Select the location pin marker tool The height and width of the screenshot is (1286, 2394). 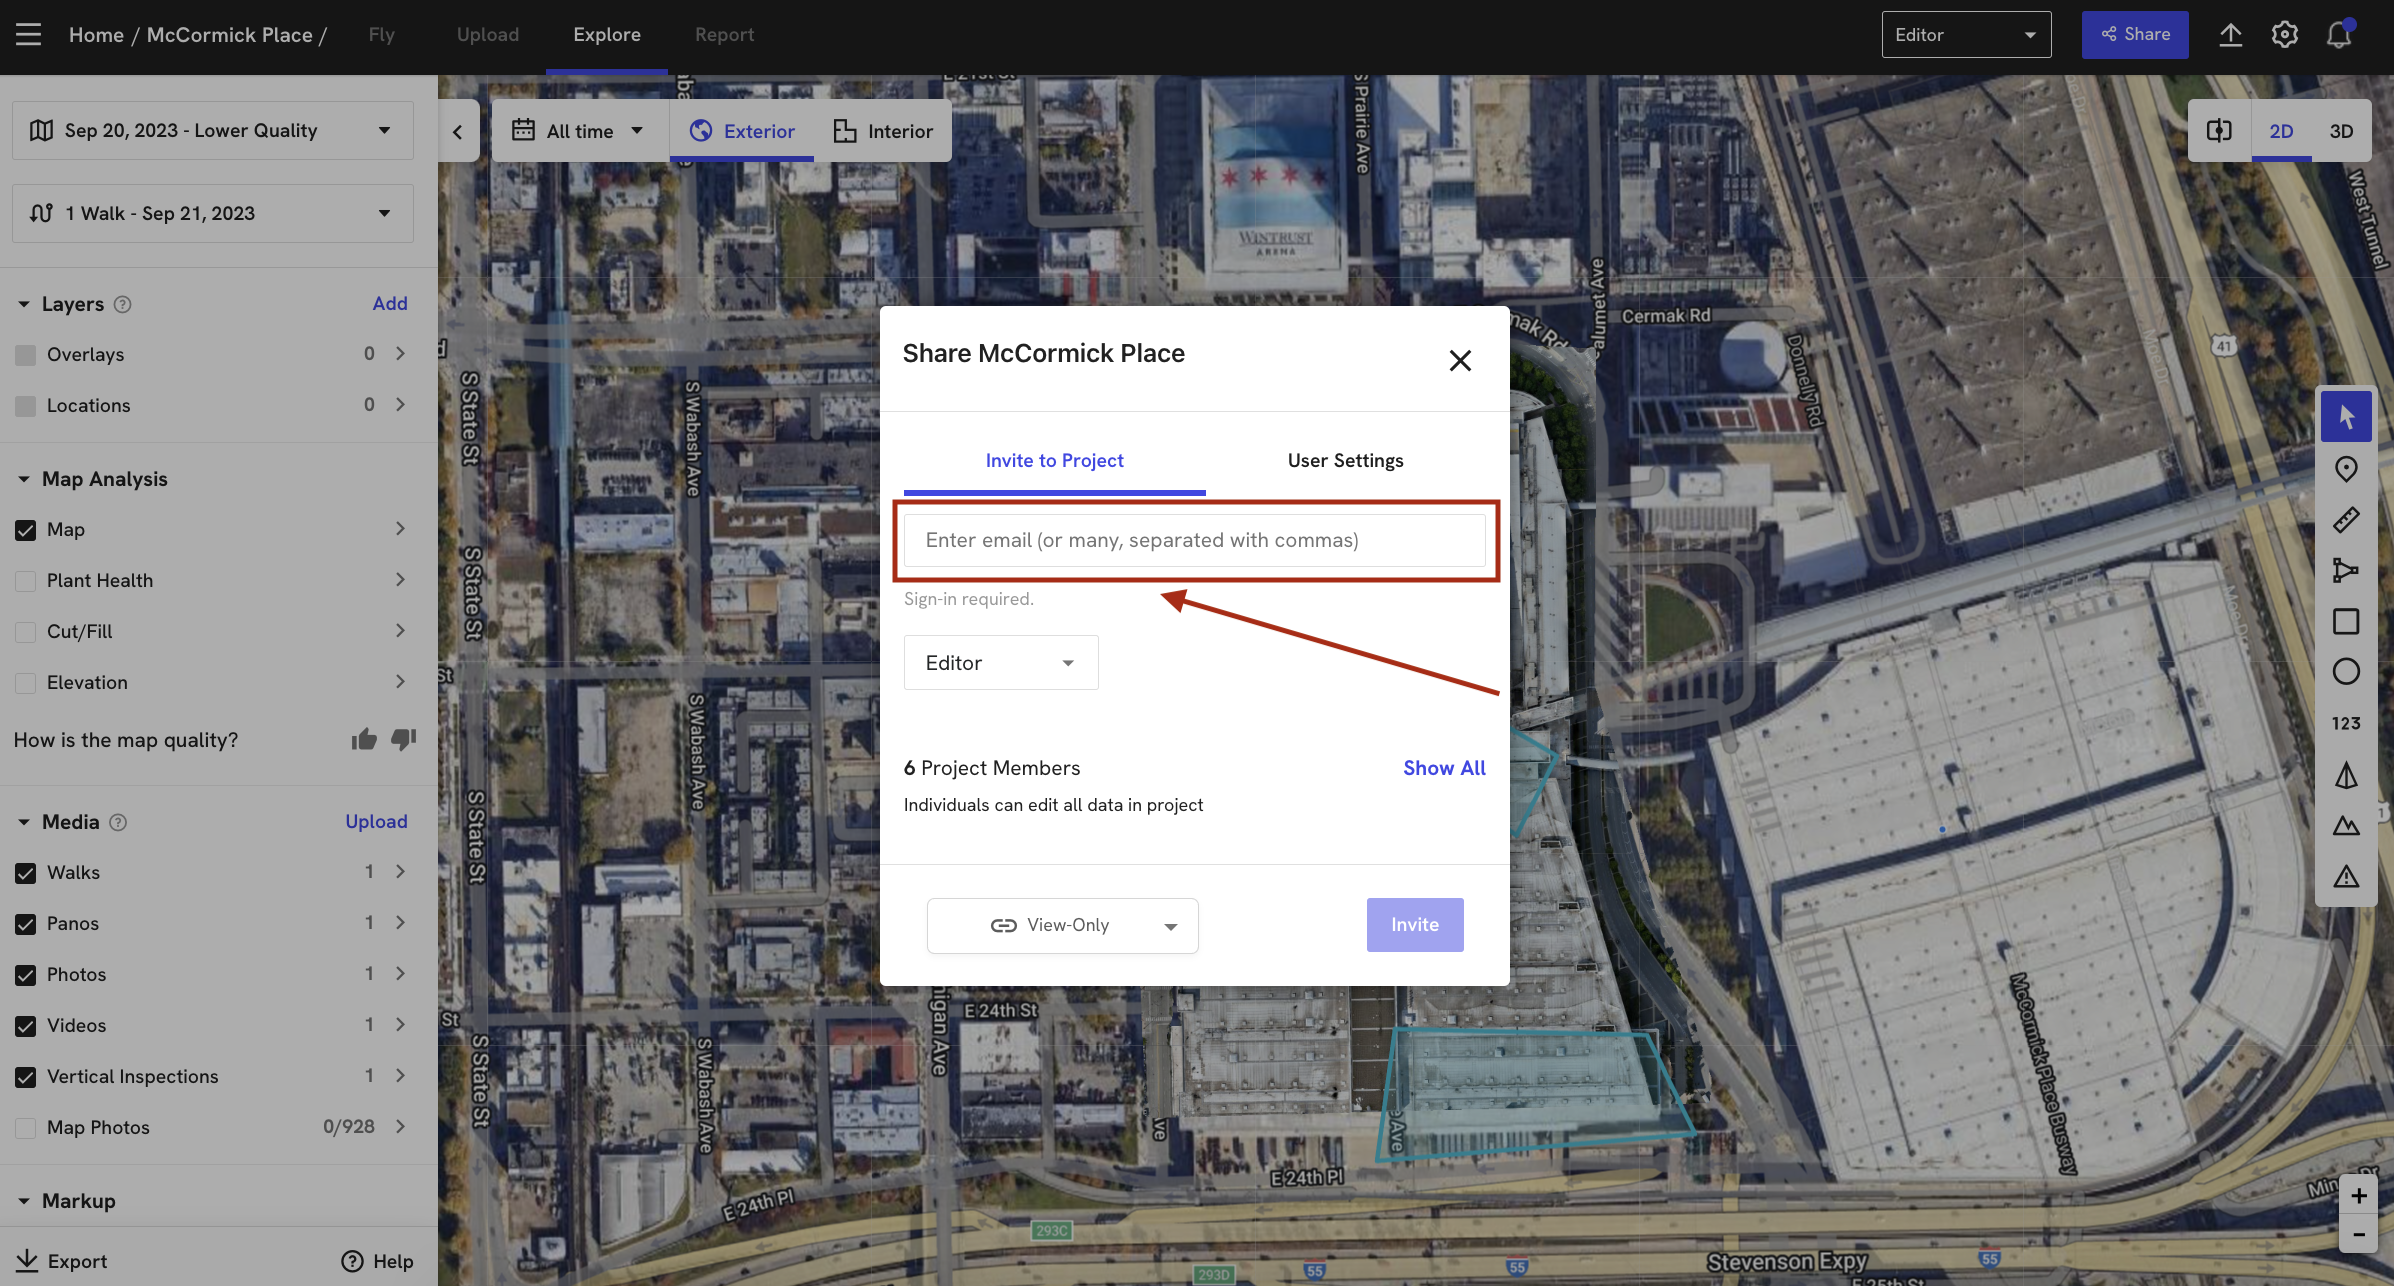point(2346,468)
